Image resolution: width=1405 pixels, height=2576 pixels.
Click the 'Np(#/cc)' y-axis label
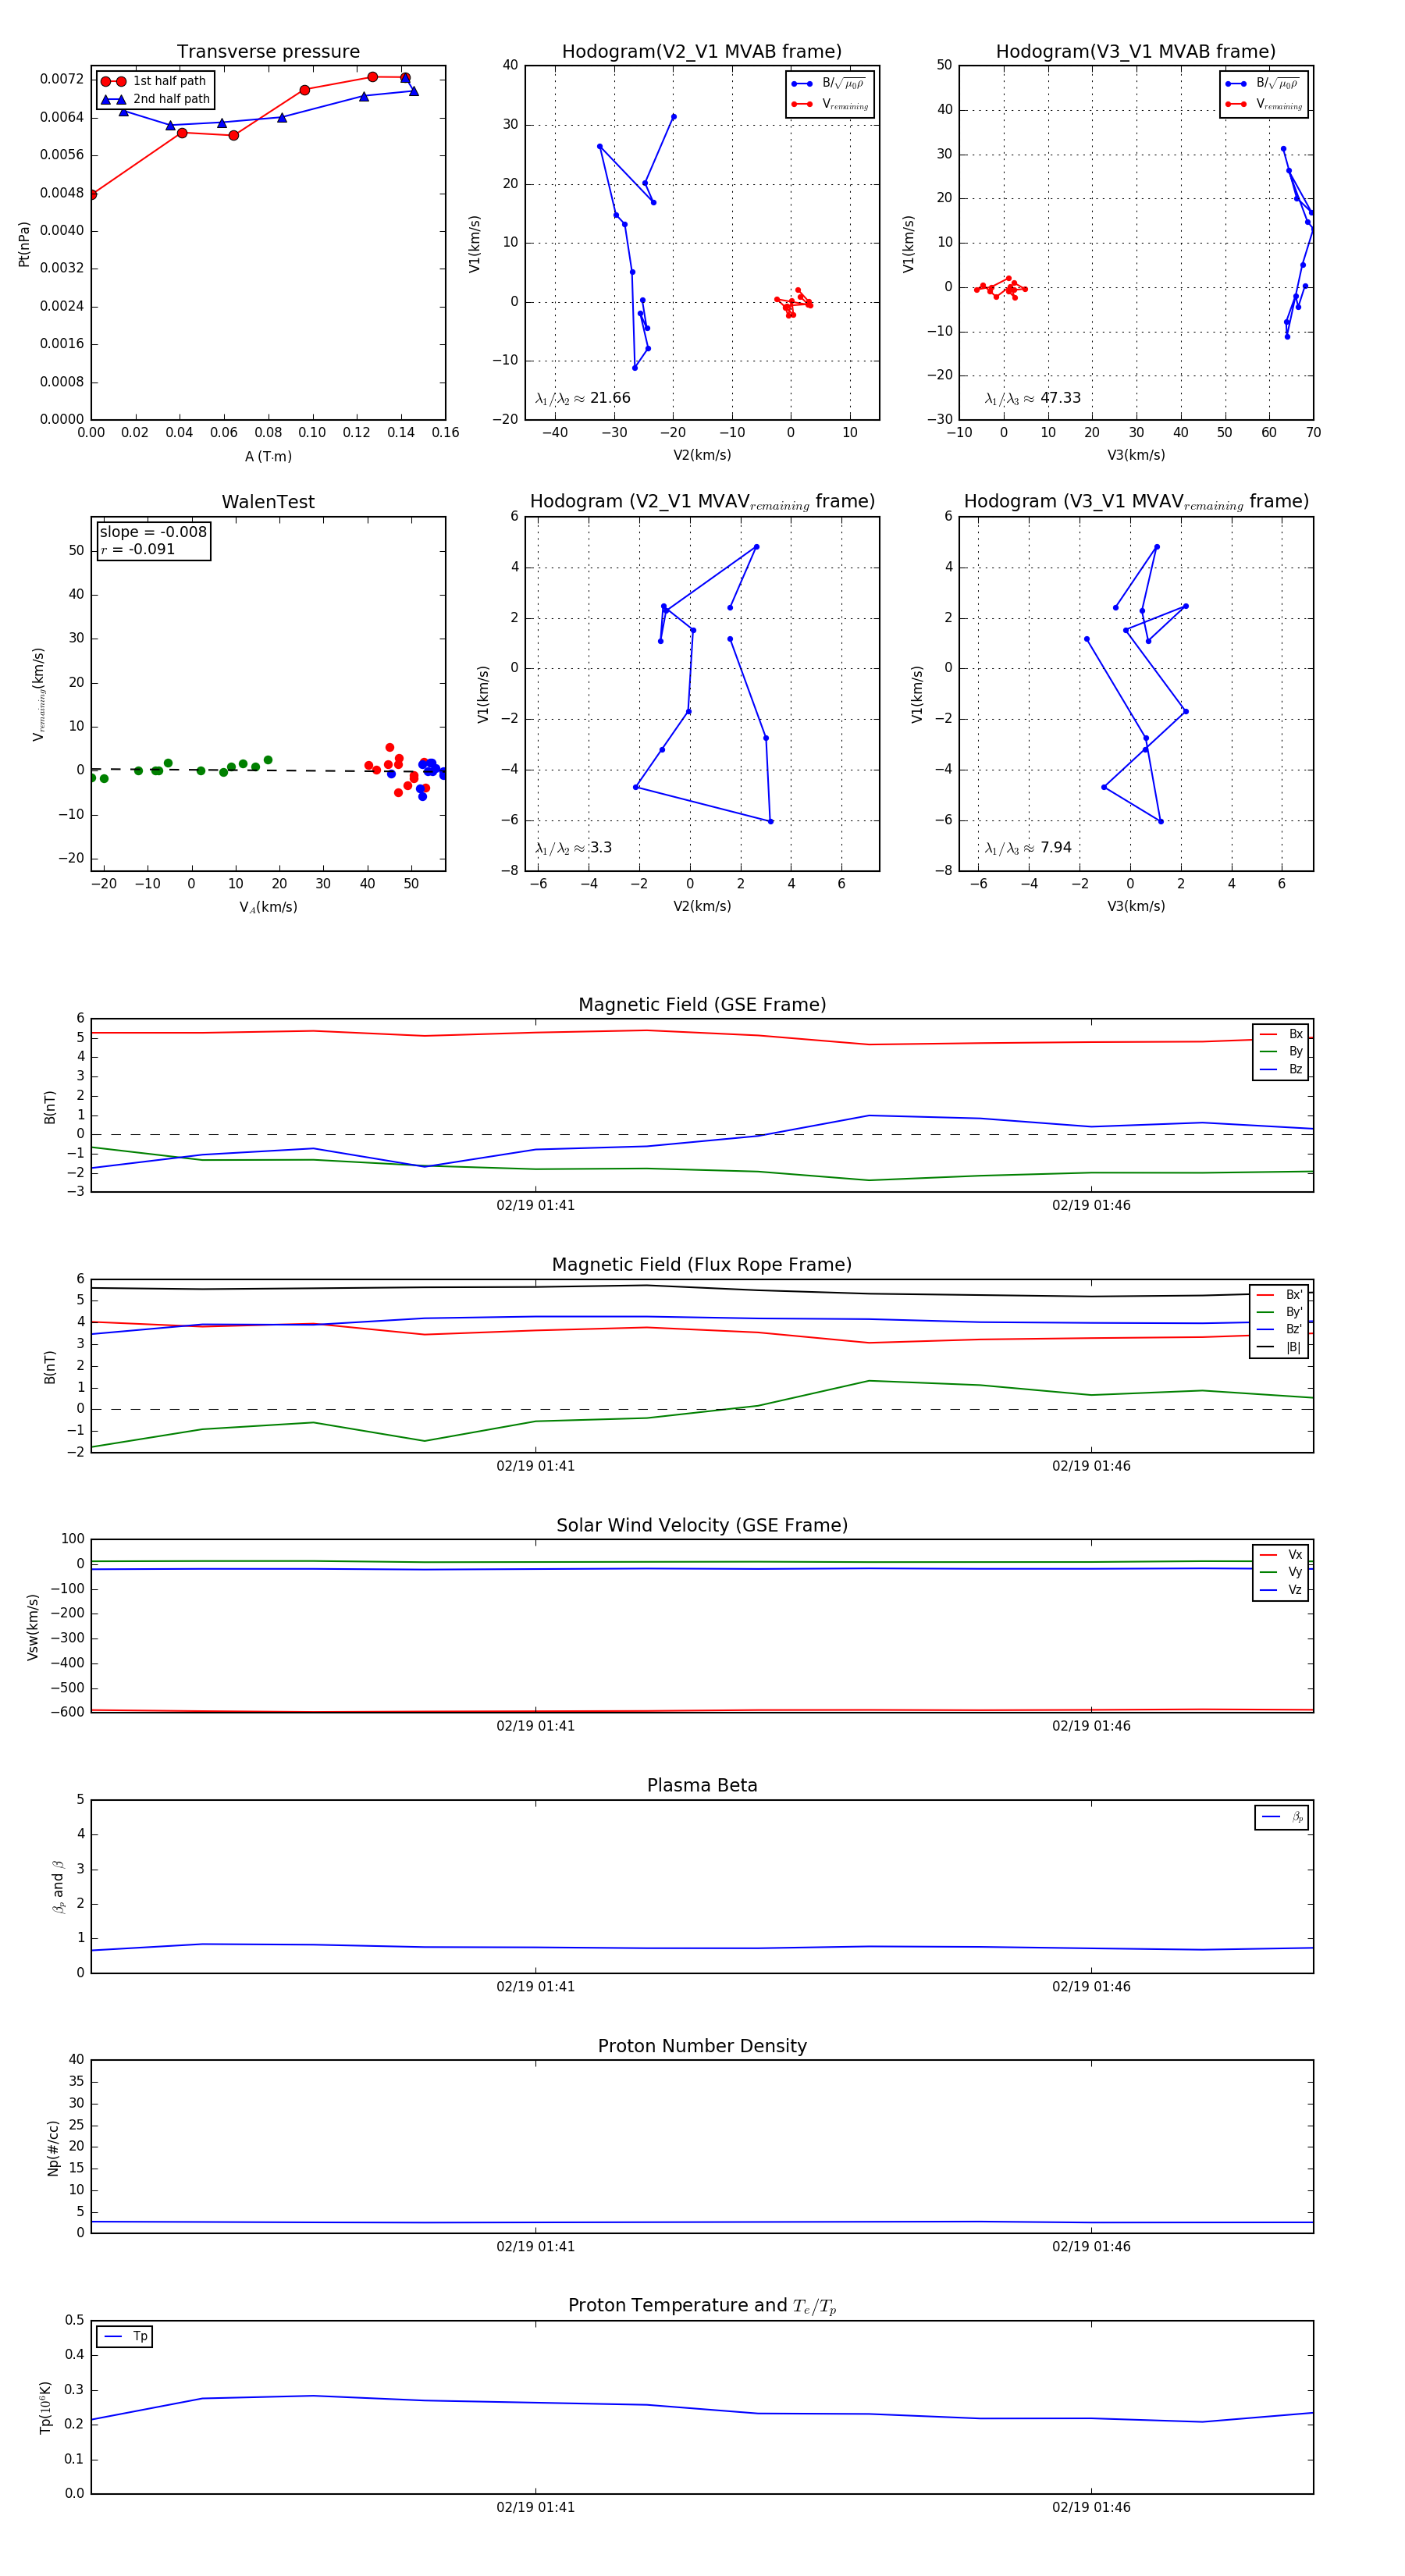pyautogui.click(x=53, y=2148)
